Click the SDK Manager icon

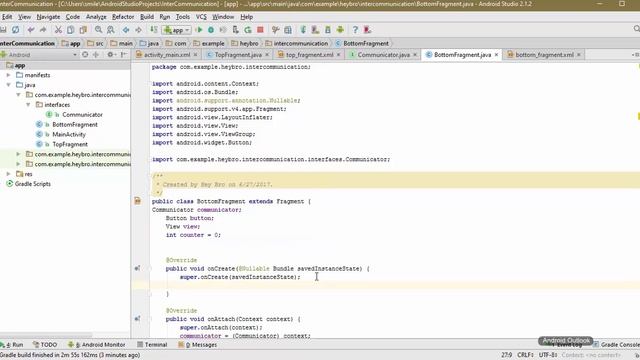point(328,30)
